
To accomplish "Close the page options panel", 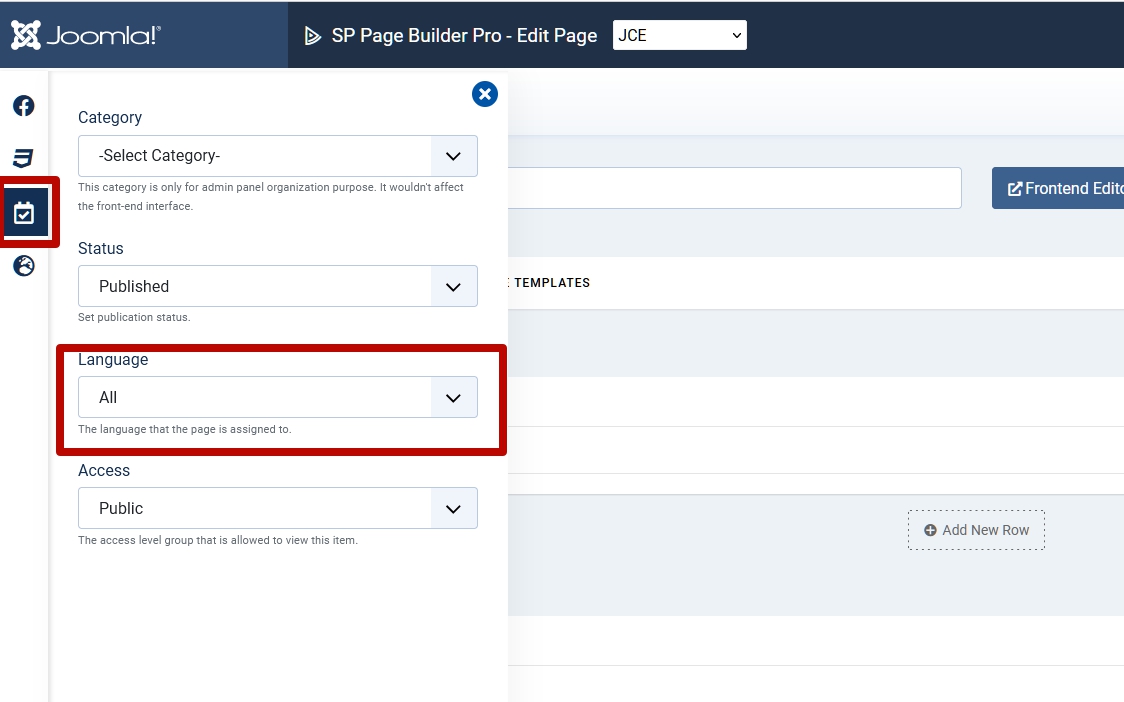I will click(x=485, y=94).
